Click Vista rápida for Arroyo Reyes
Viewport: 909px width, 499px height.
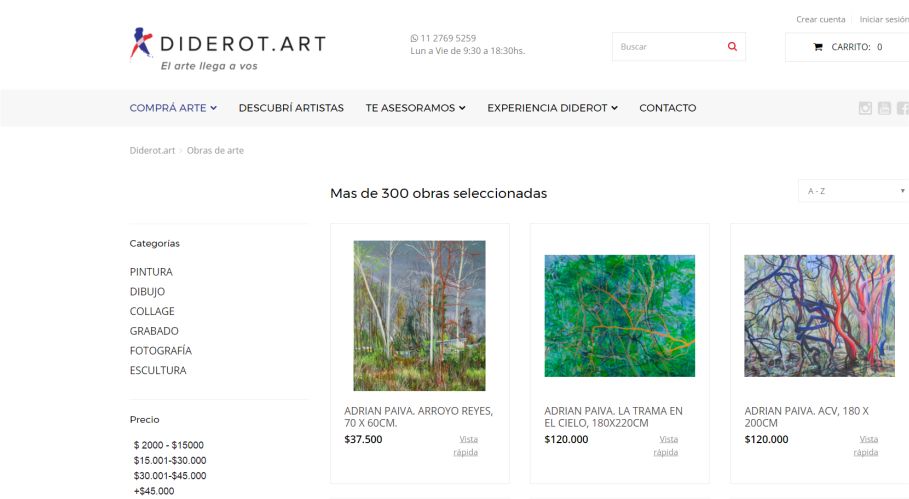point(466,446)
